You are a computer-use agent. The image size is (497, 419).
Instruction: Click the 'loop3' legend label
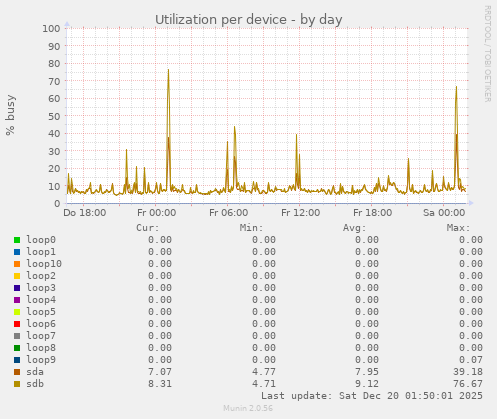[41, 288]
